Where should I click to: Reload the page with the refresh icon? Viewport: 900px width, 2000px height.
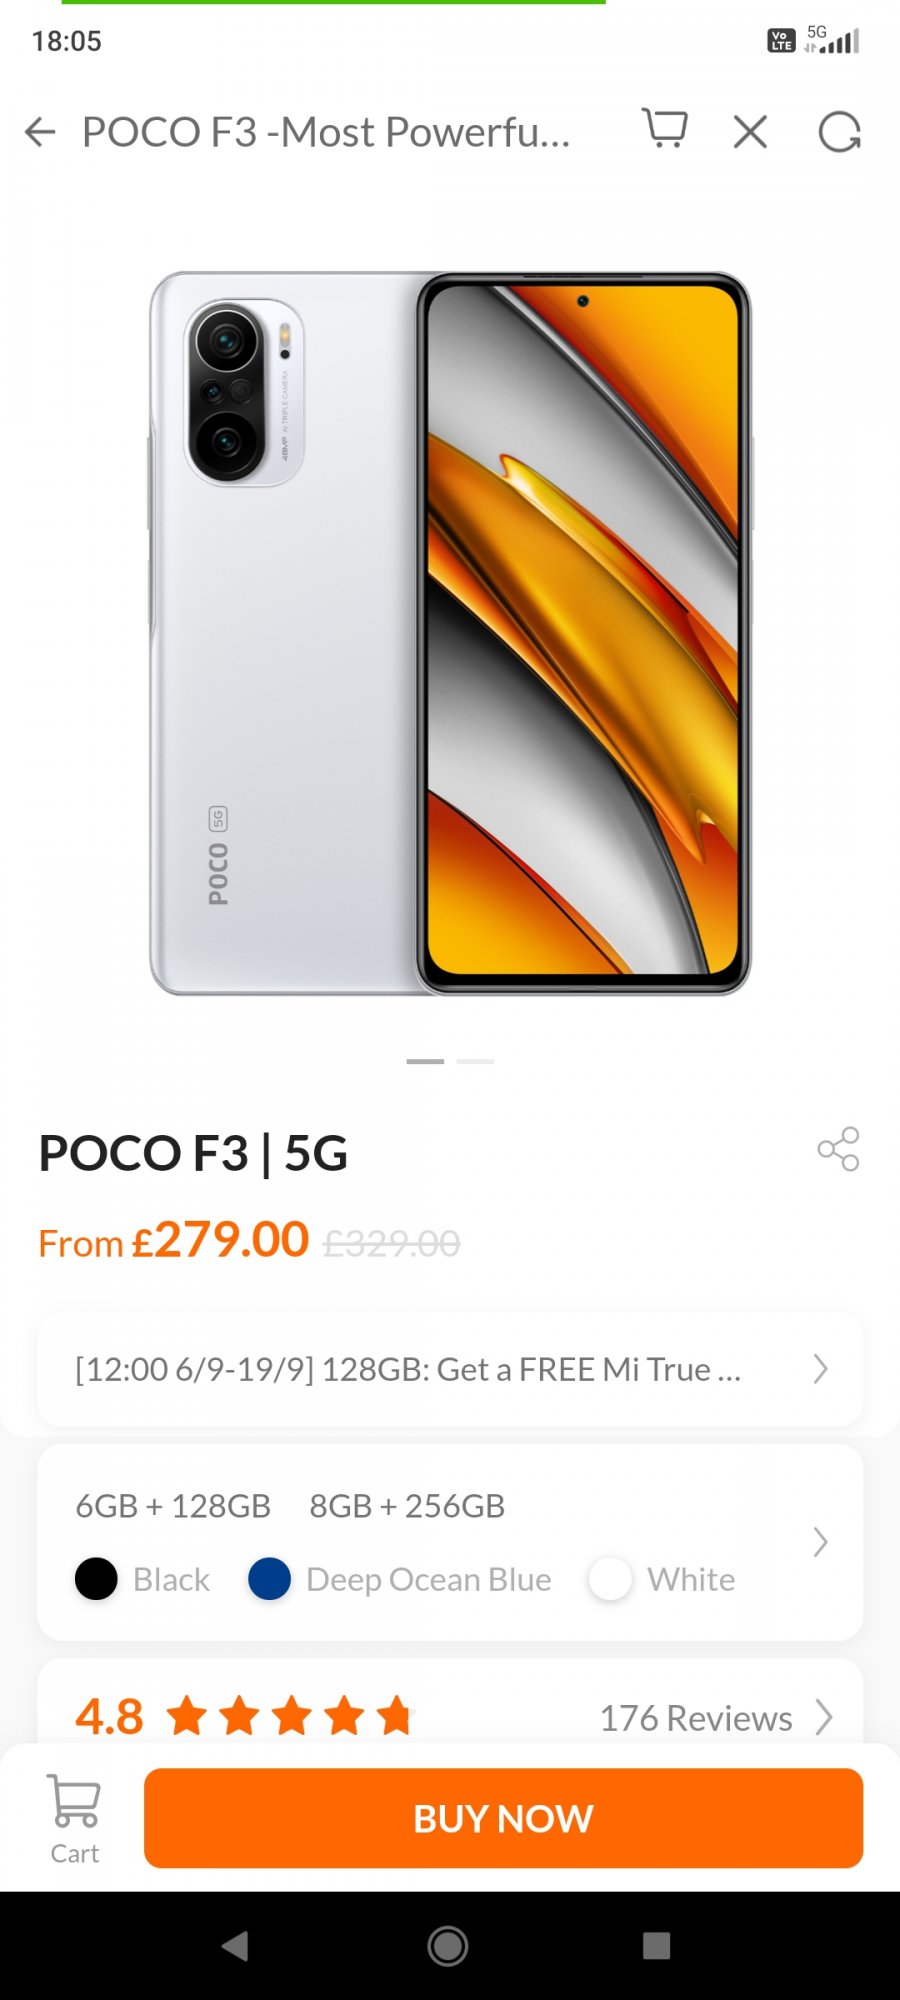(840, 132)
